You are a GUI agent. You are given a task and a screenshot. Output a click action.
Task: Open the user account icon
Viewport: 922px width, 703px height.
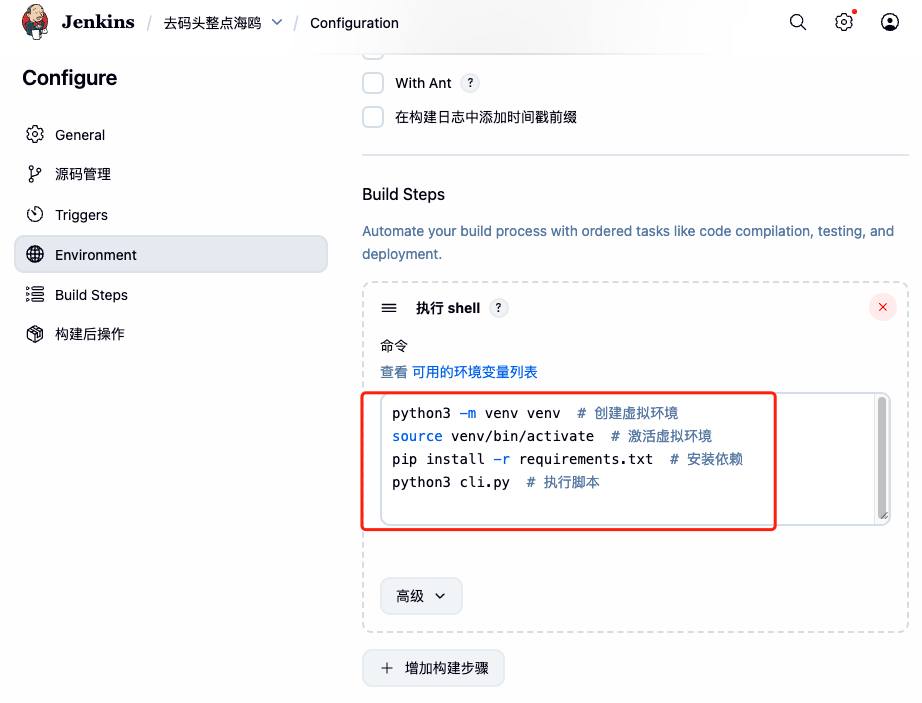[890, 22]
